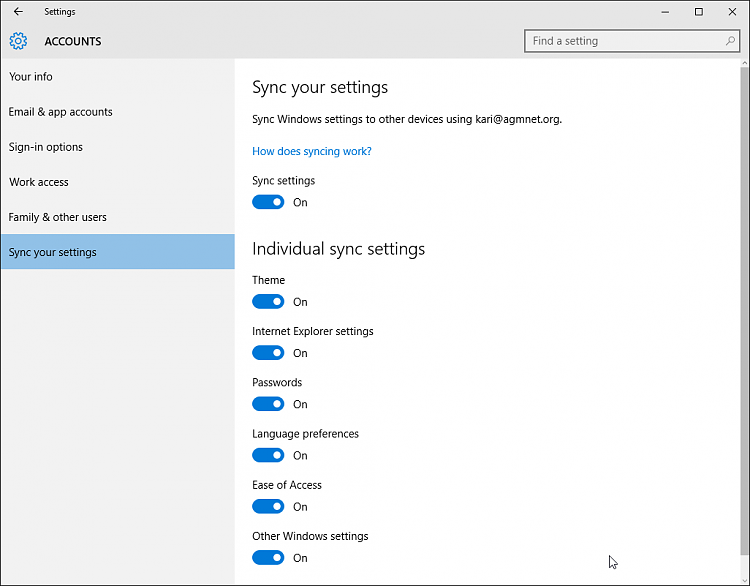The height and width of the screenshot is (586, 750).
Task: Click the Passwords label
Action: click(x=277, y=382)
